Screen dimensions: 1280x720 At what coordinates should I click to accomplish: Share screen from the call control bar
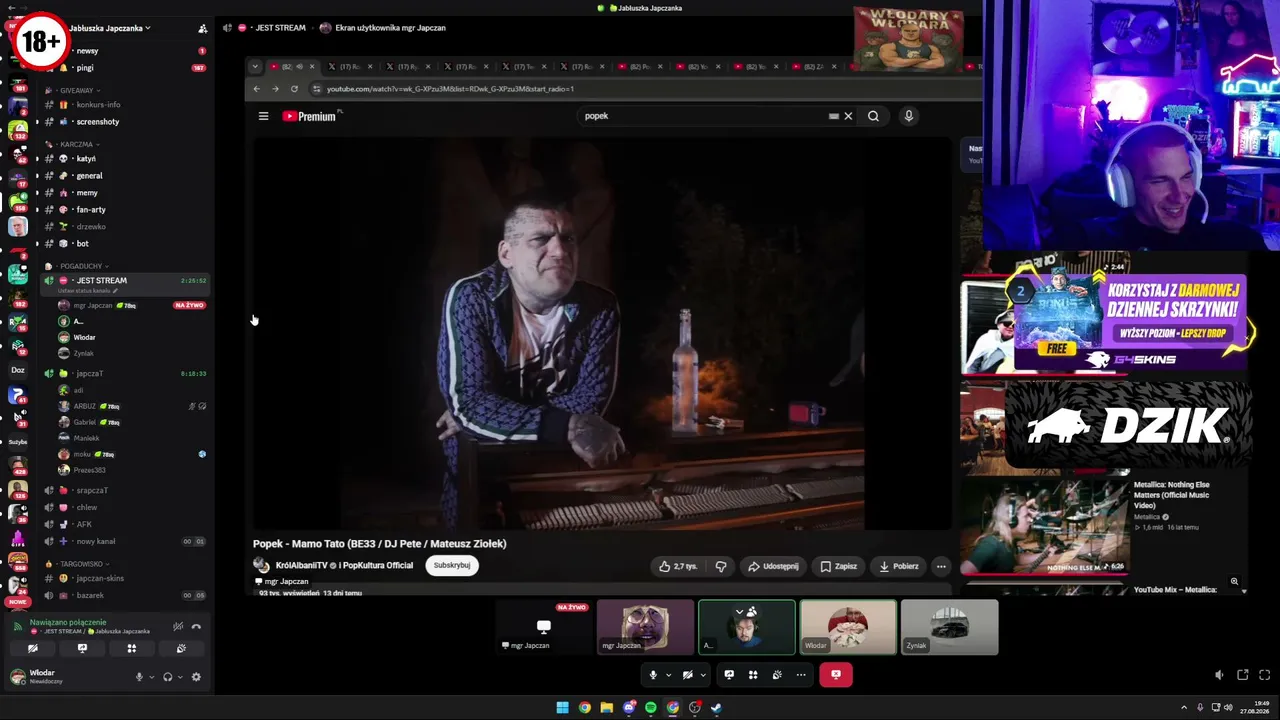(x=729, y=675)
